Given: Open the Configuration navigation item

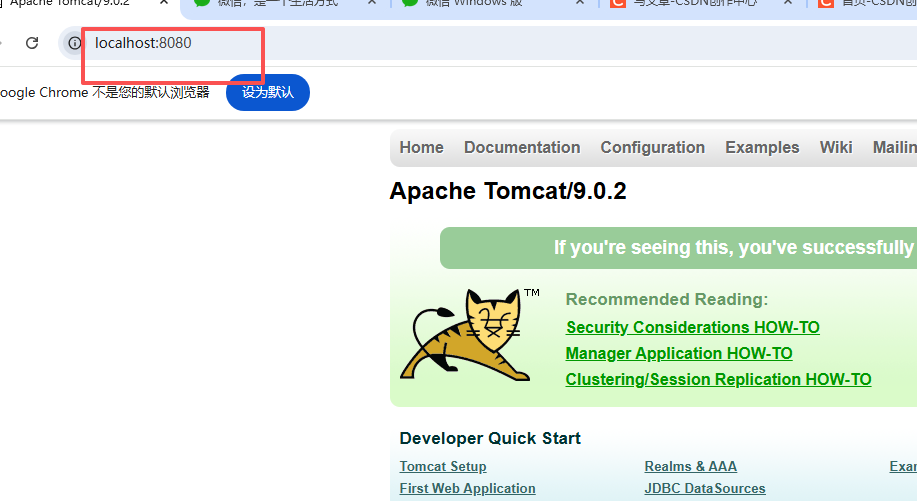Looking at the screenshot, I should 653,147.
